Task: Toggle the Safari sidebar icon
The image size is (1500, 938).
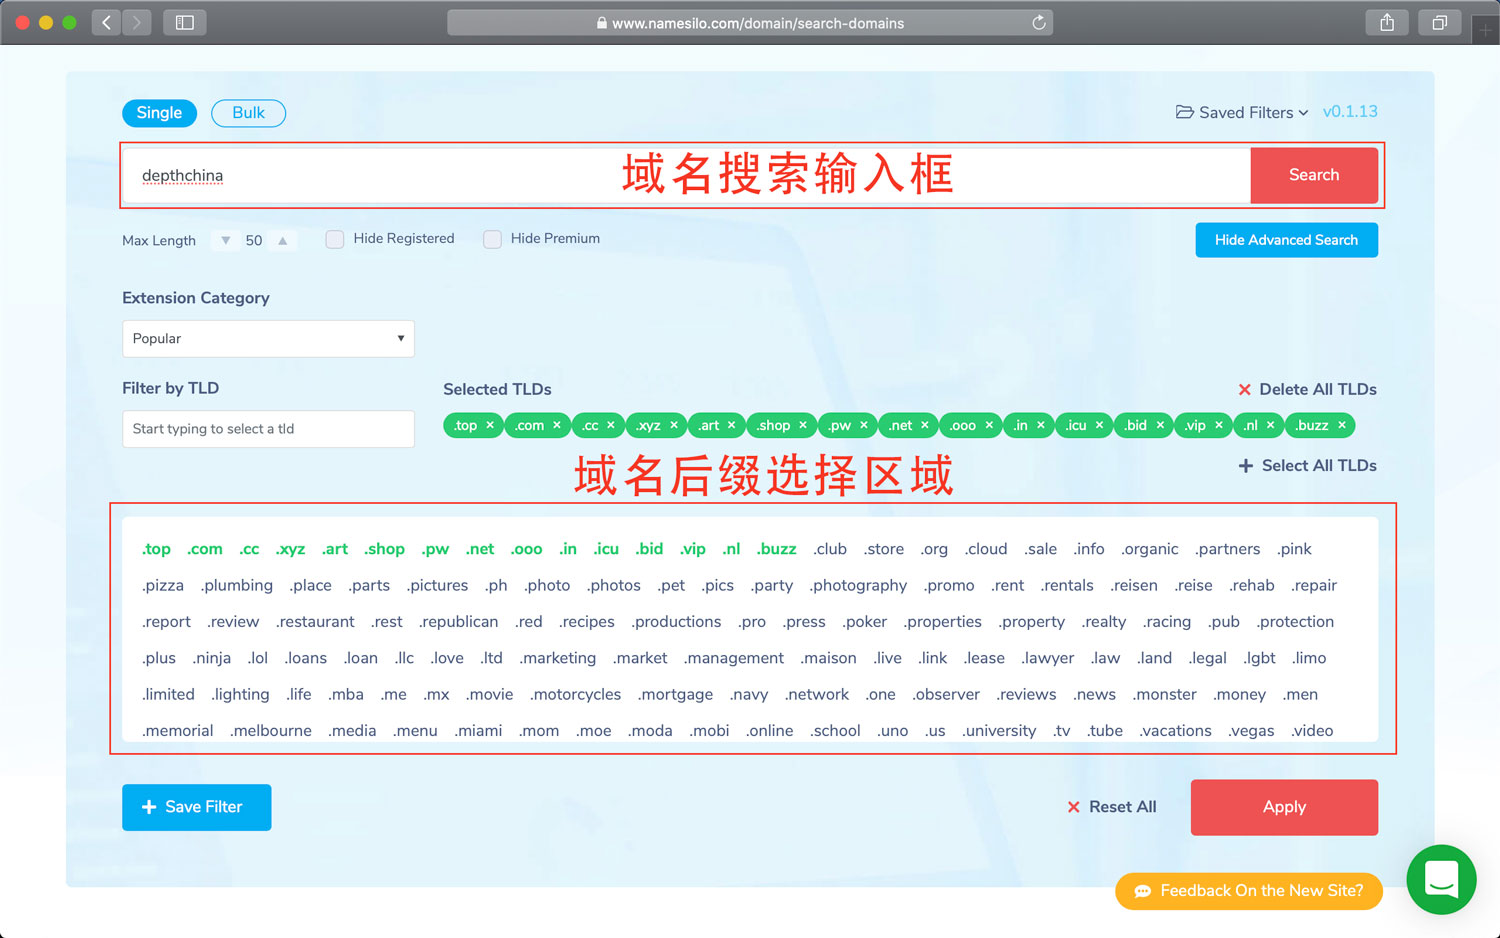Action: (x=185, y=22)
